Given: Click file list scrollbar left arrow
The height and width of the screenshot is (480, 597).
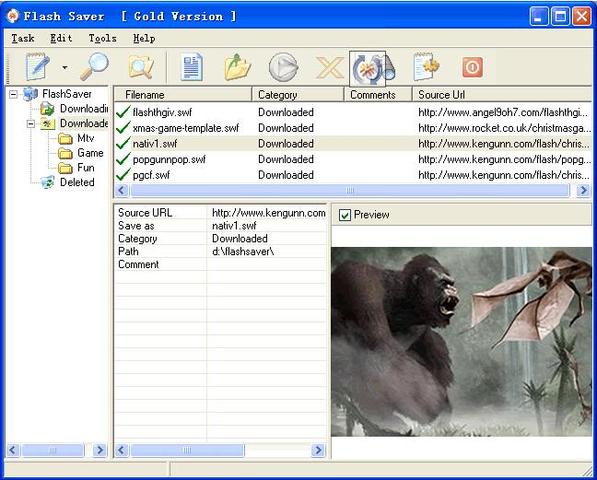Looking at the screenshot, I should 121,190.
